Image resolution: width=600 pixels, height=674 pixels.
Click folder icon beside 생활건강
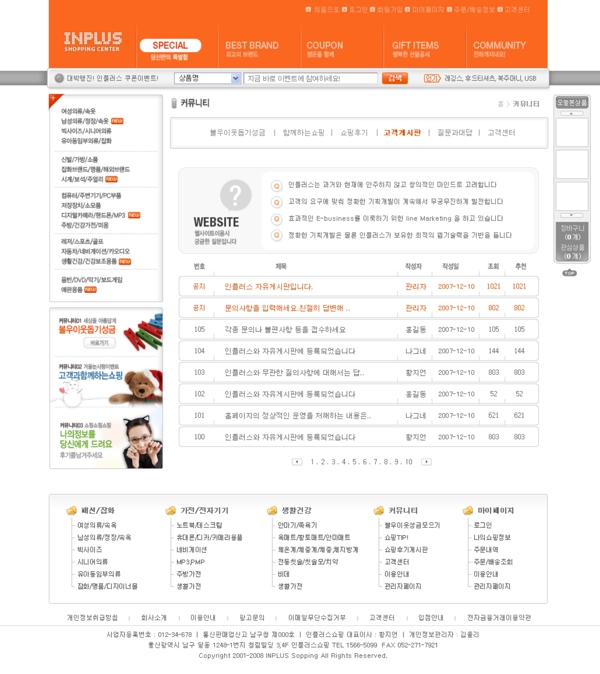pos(272,510)
